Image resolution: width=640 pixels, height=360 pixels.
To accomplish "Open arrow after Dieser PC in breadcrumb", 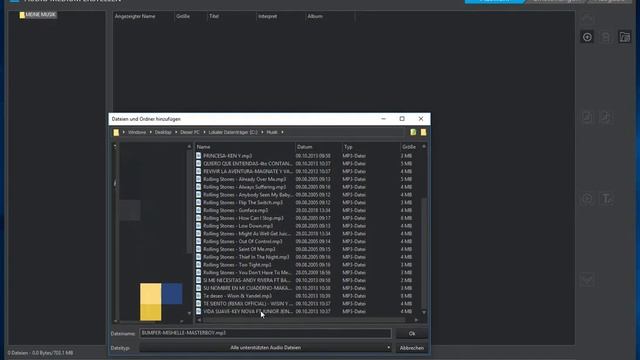I will tap(204, 132).
